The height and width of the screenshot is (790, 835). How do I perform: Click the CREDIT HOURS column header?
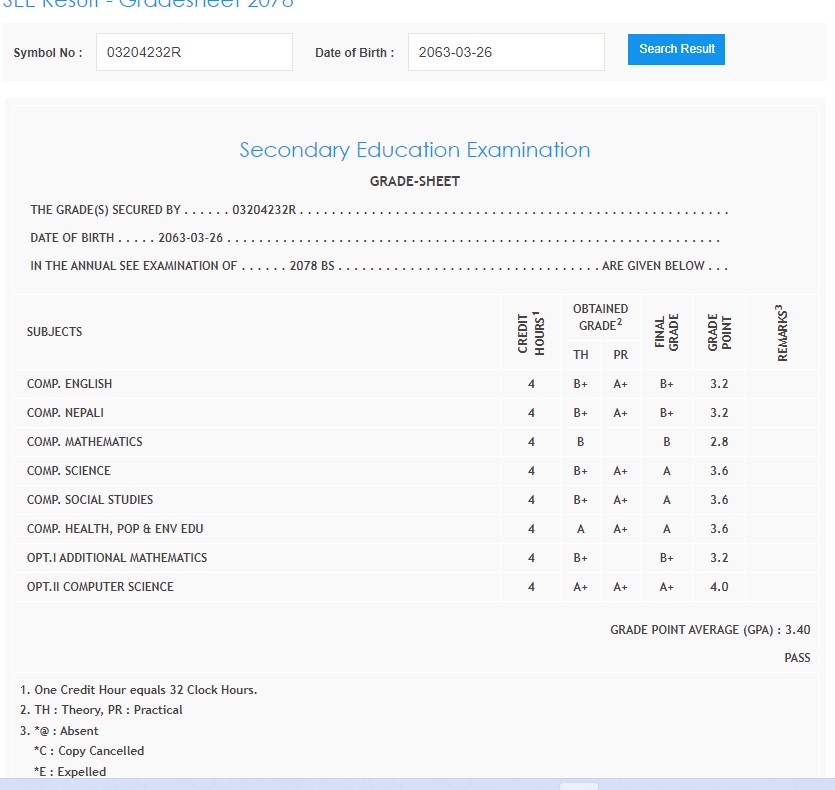pos(531,332)
